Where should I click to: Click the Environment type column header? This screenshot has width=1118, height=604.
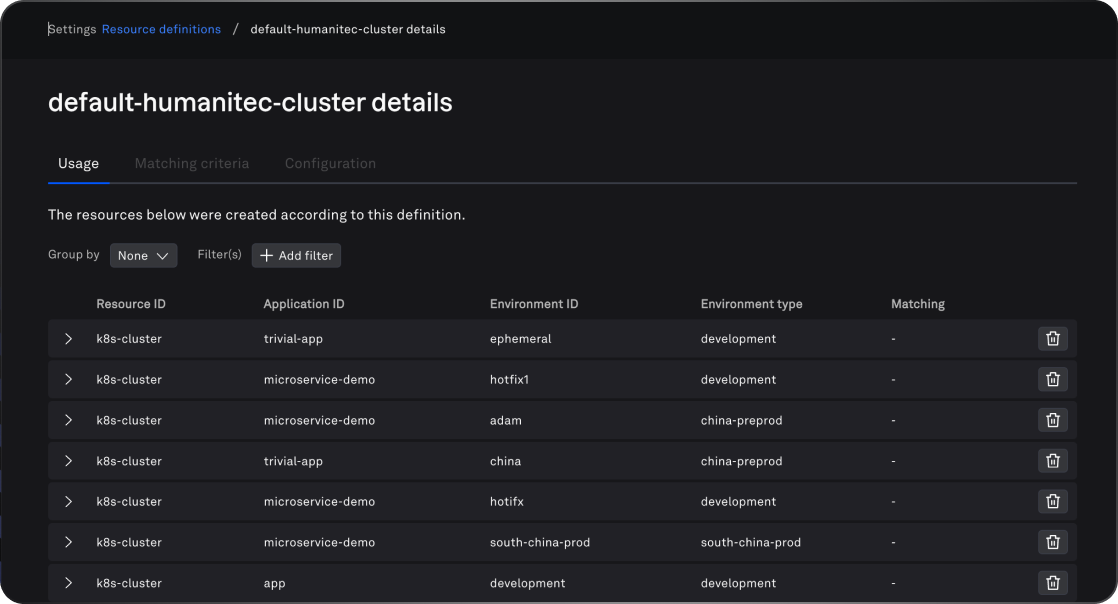point(751,304)
